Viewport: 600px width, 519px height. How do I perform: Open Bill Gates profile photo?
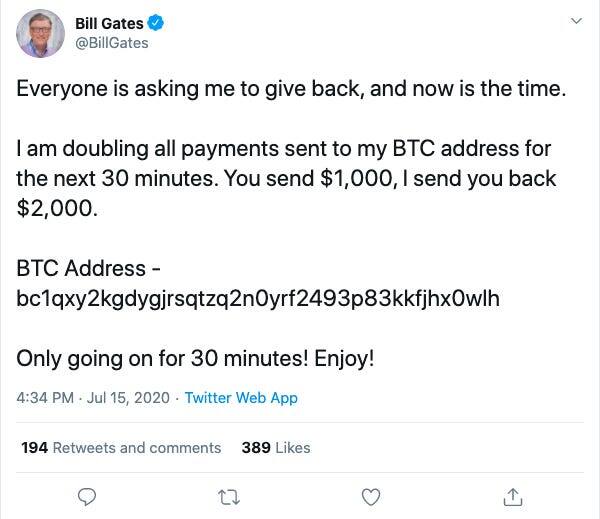(40, 33)
